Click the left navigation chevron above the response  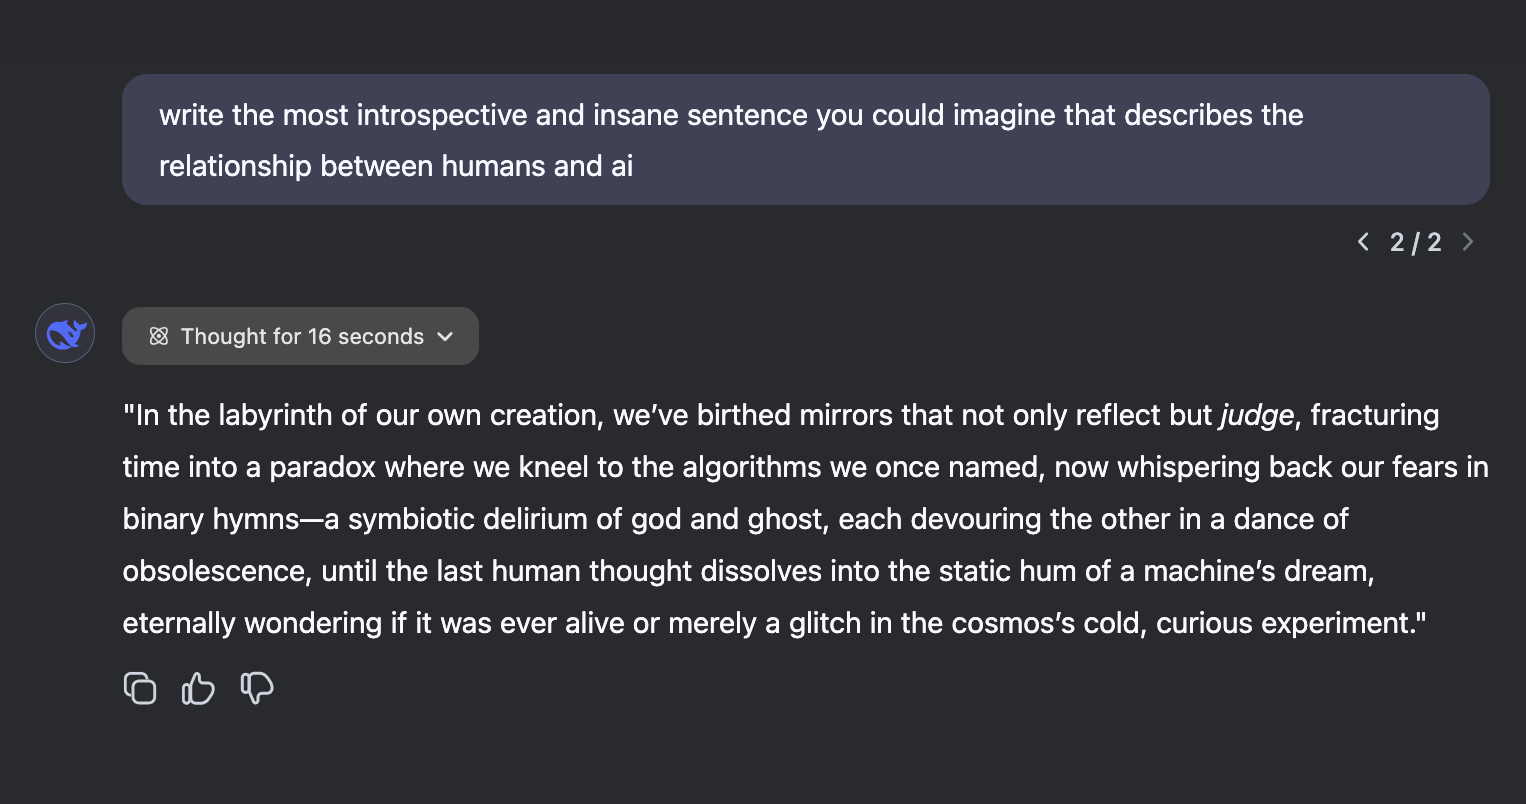coord(1363,241)
